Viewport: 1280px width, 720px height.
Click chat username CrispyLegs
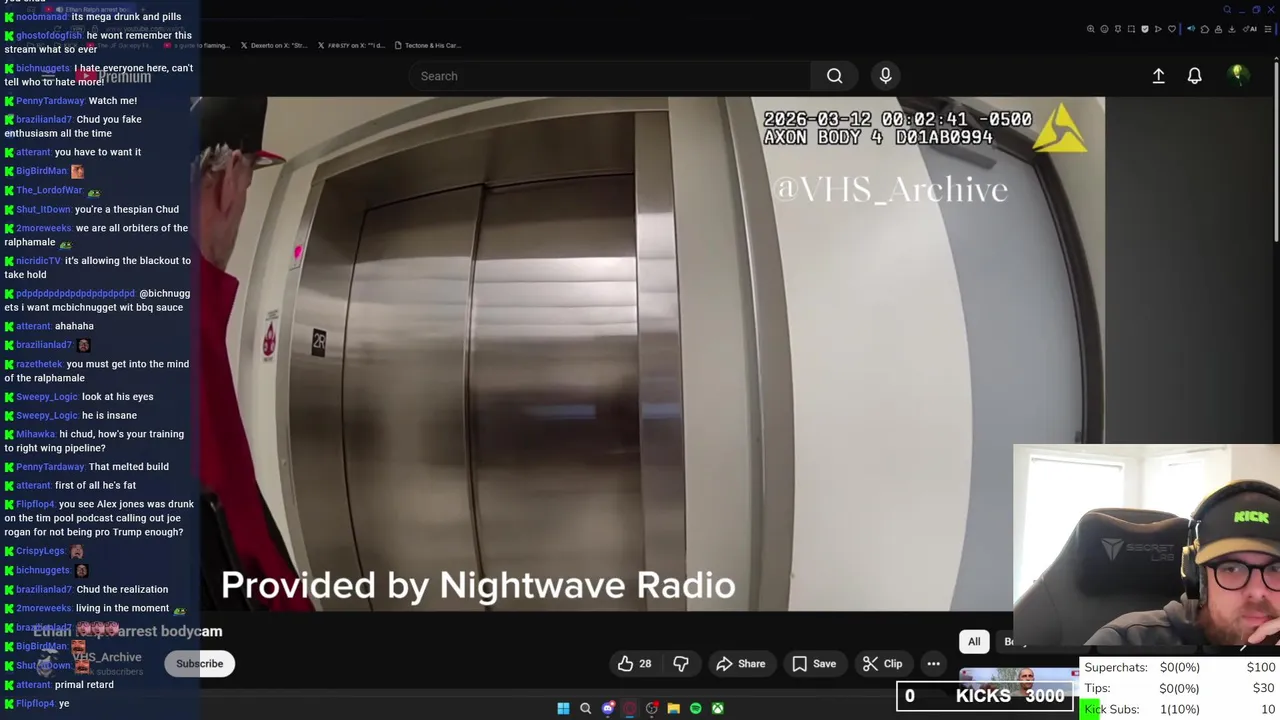point(40,551)
